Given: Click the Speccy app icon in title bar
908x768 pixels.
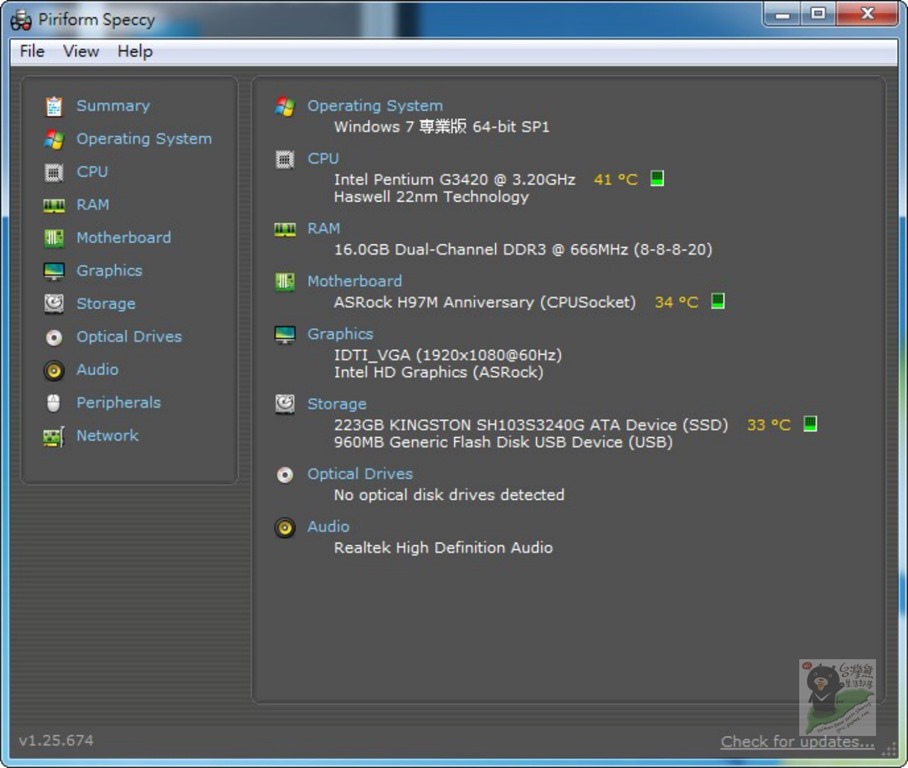Looking at the screenshot, I should (21, 20).
